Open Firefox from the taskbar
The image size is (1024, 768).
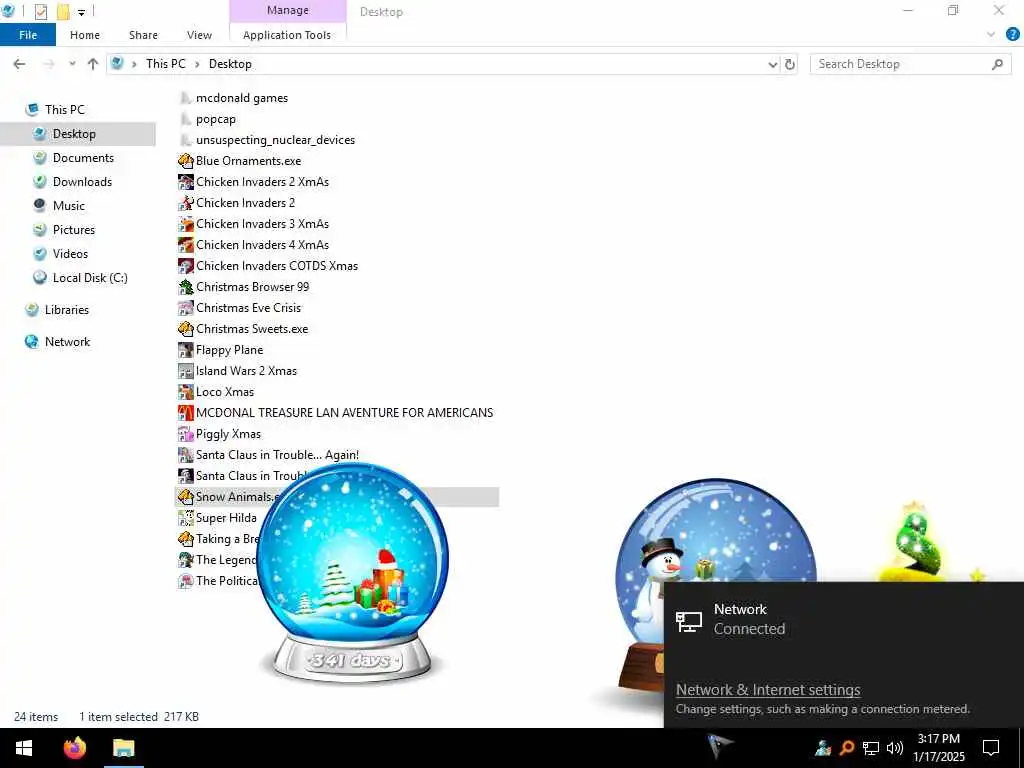pos(74,748)
